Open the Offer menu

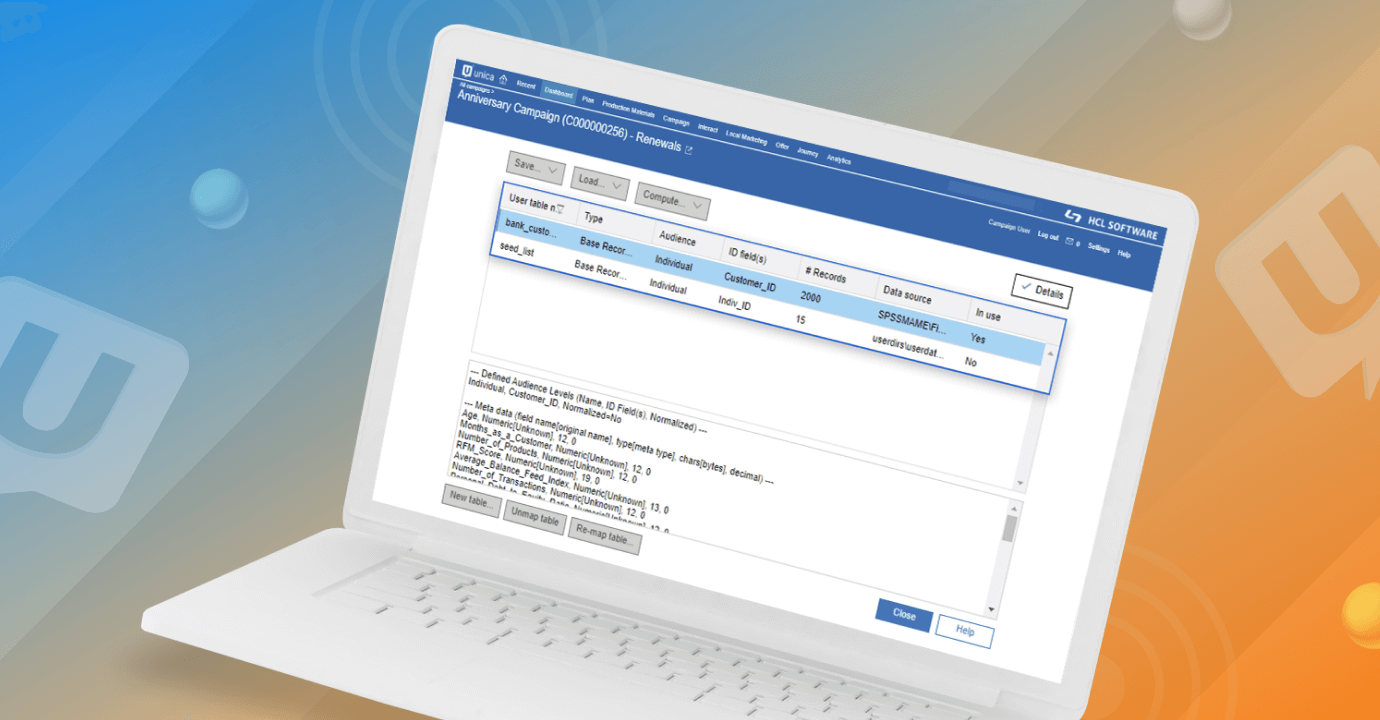tap(782, 145)
